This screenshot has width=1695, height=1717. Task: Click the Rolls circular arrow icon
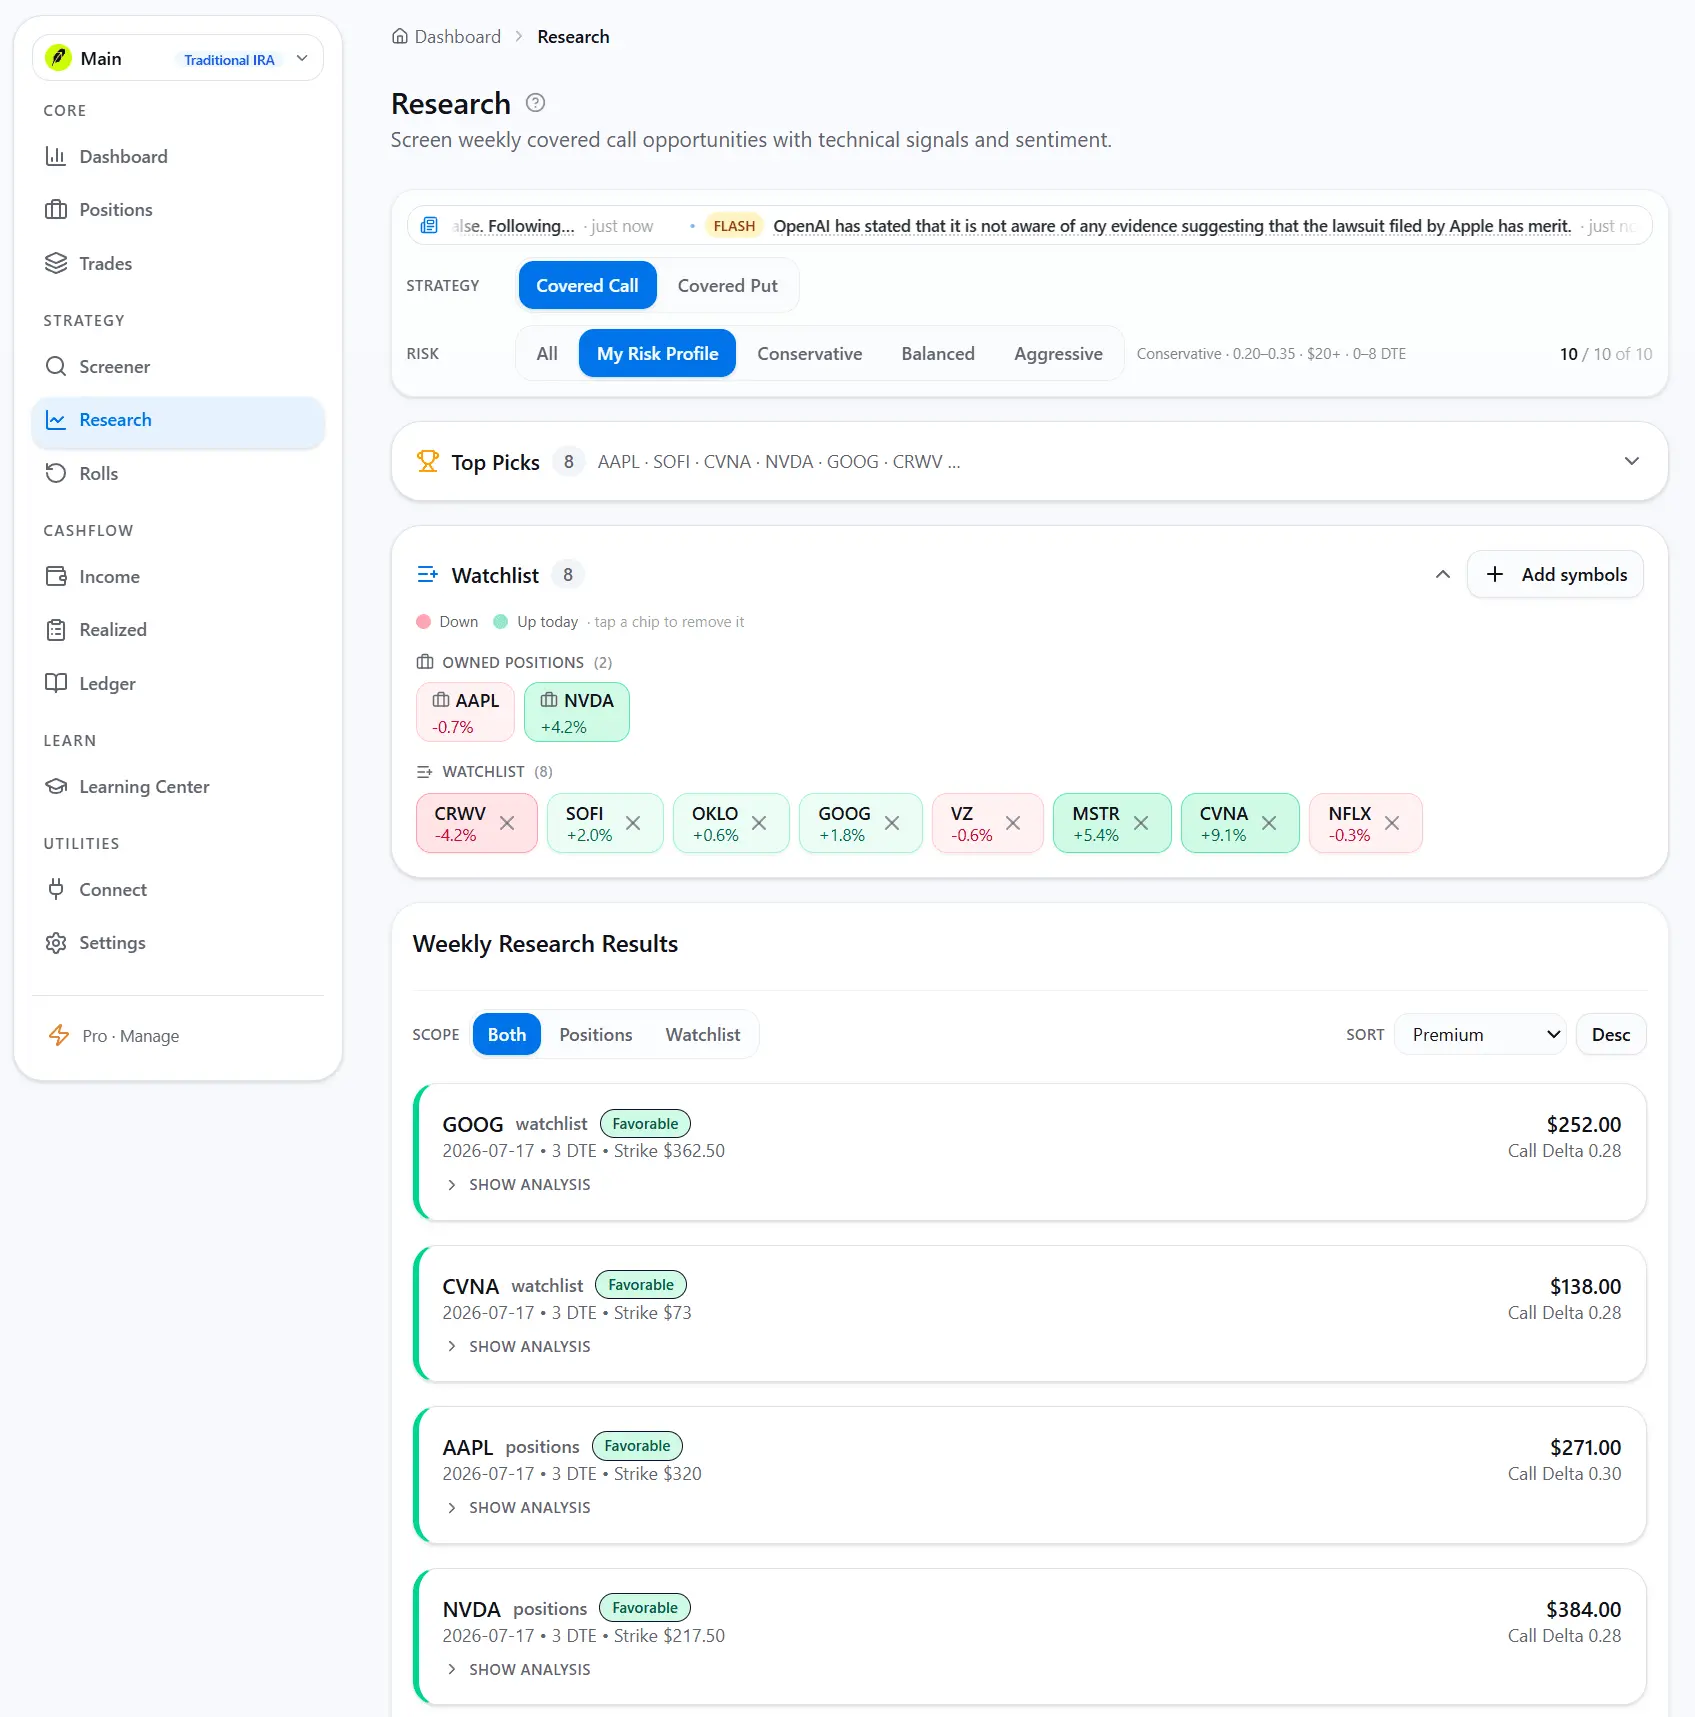[56, 473]
